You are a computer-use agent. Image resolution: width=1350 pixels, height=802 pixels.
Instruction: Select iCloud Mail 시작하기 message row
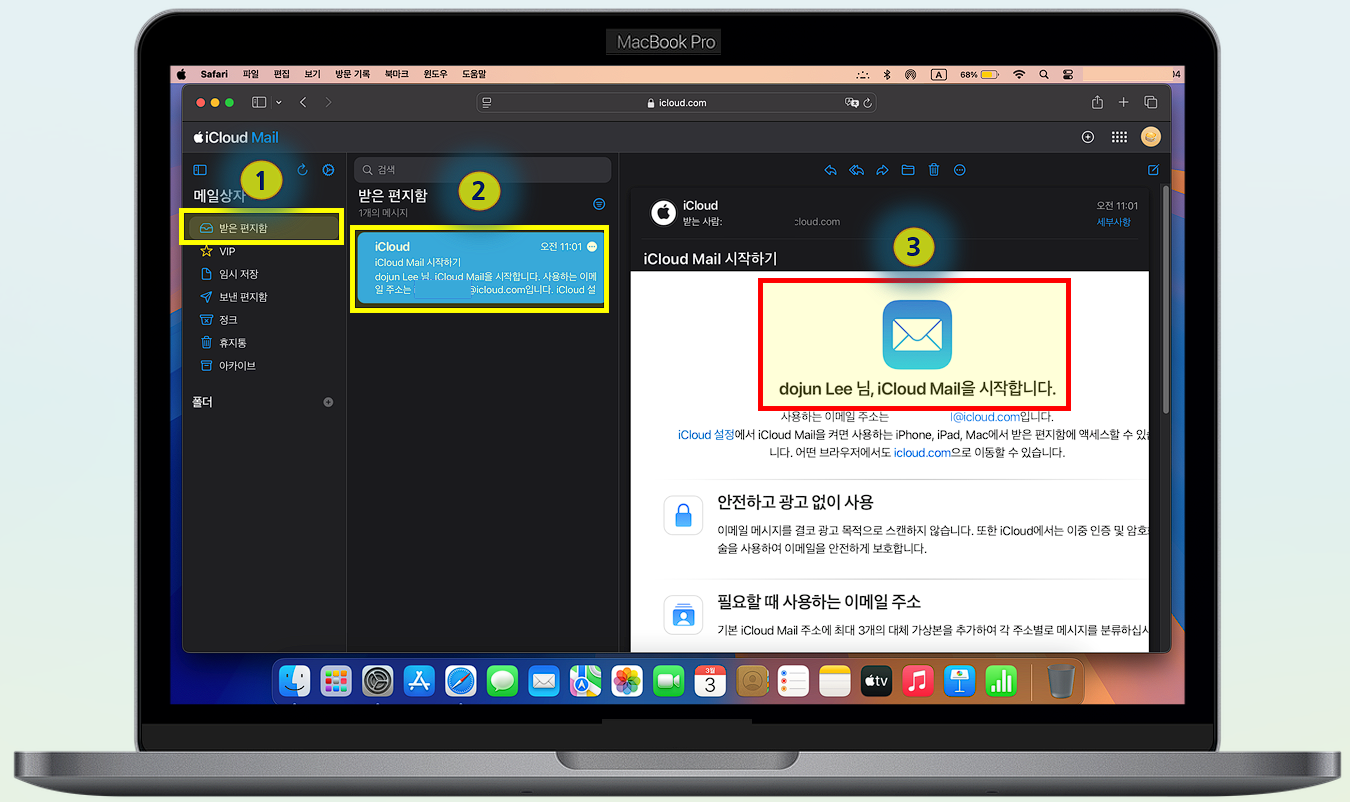point(479,268)
